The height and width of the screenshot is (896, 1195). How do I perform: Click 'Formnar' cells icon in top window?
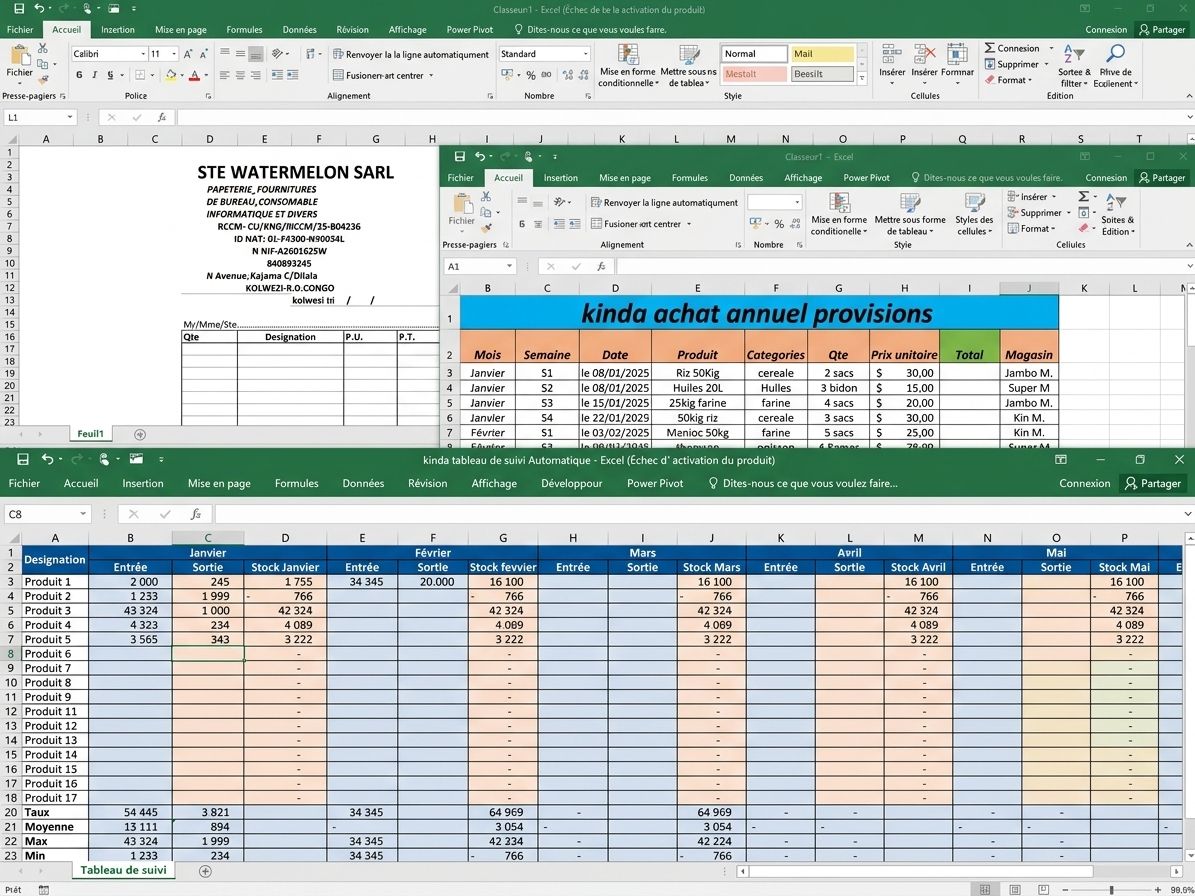coord(957,62)
